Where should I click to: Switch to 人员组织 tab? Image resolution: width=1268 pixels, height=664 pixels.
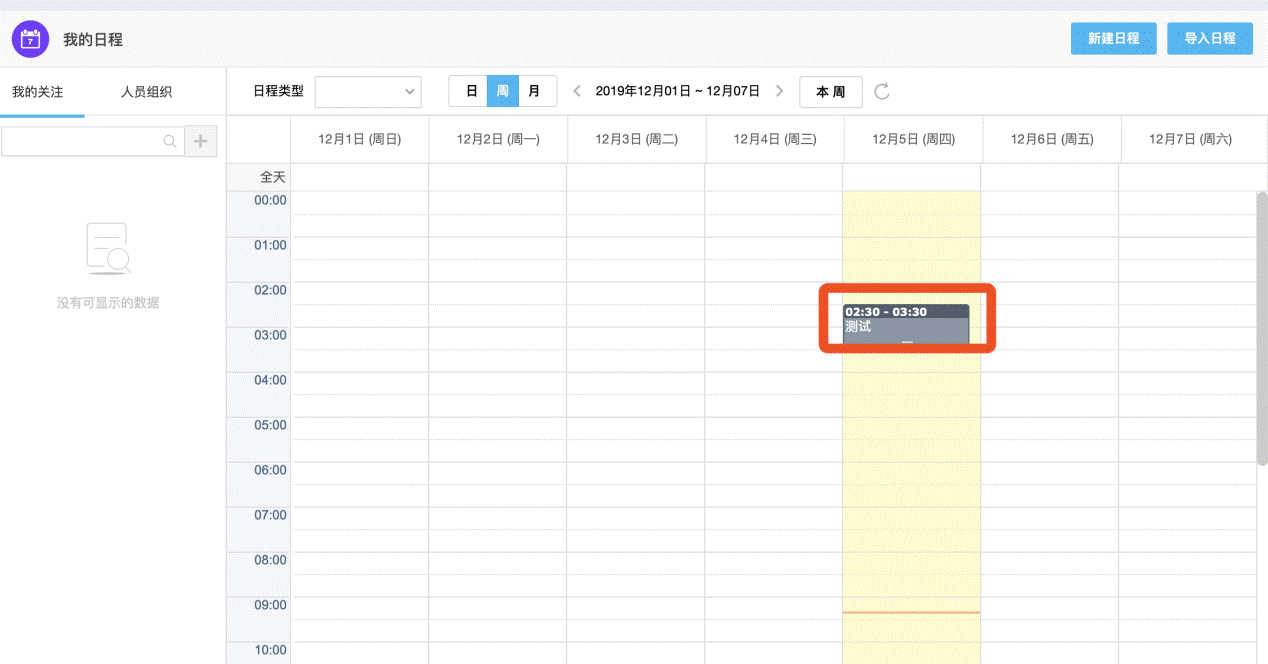click(x=146, y=92)
